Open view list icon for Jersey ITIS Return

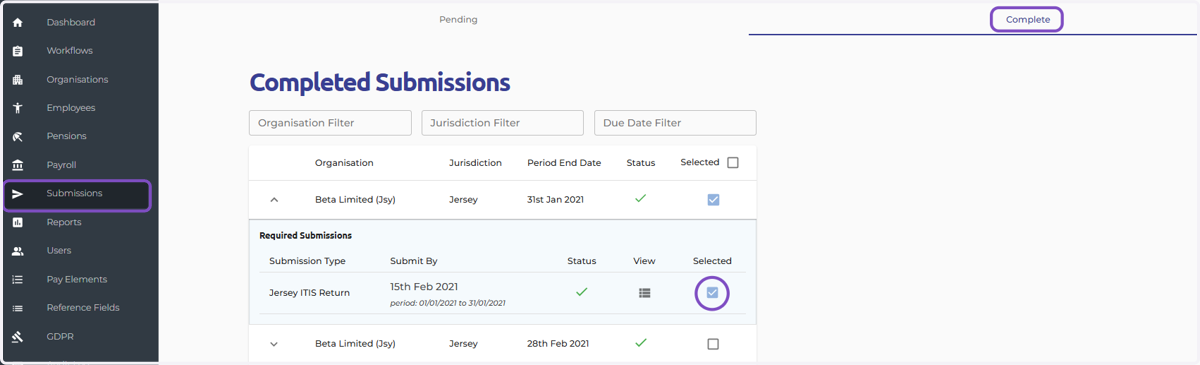(x=644, y=293)
